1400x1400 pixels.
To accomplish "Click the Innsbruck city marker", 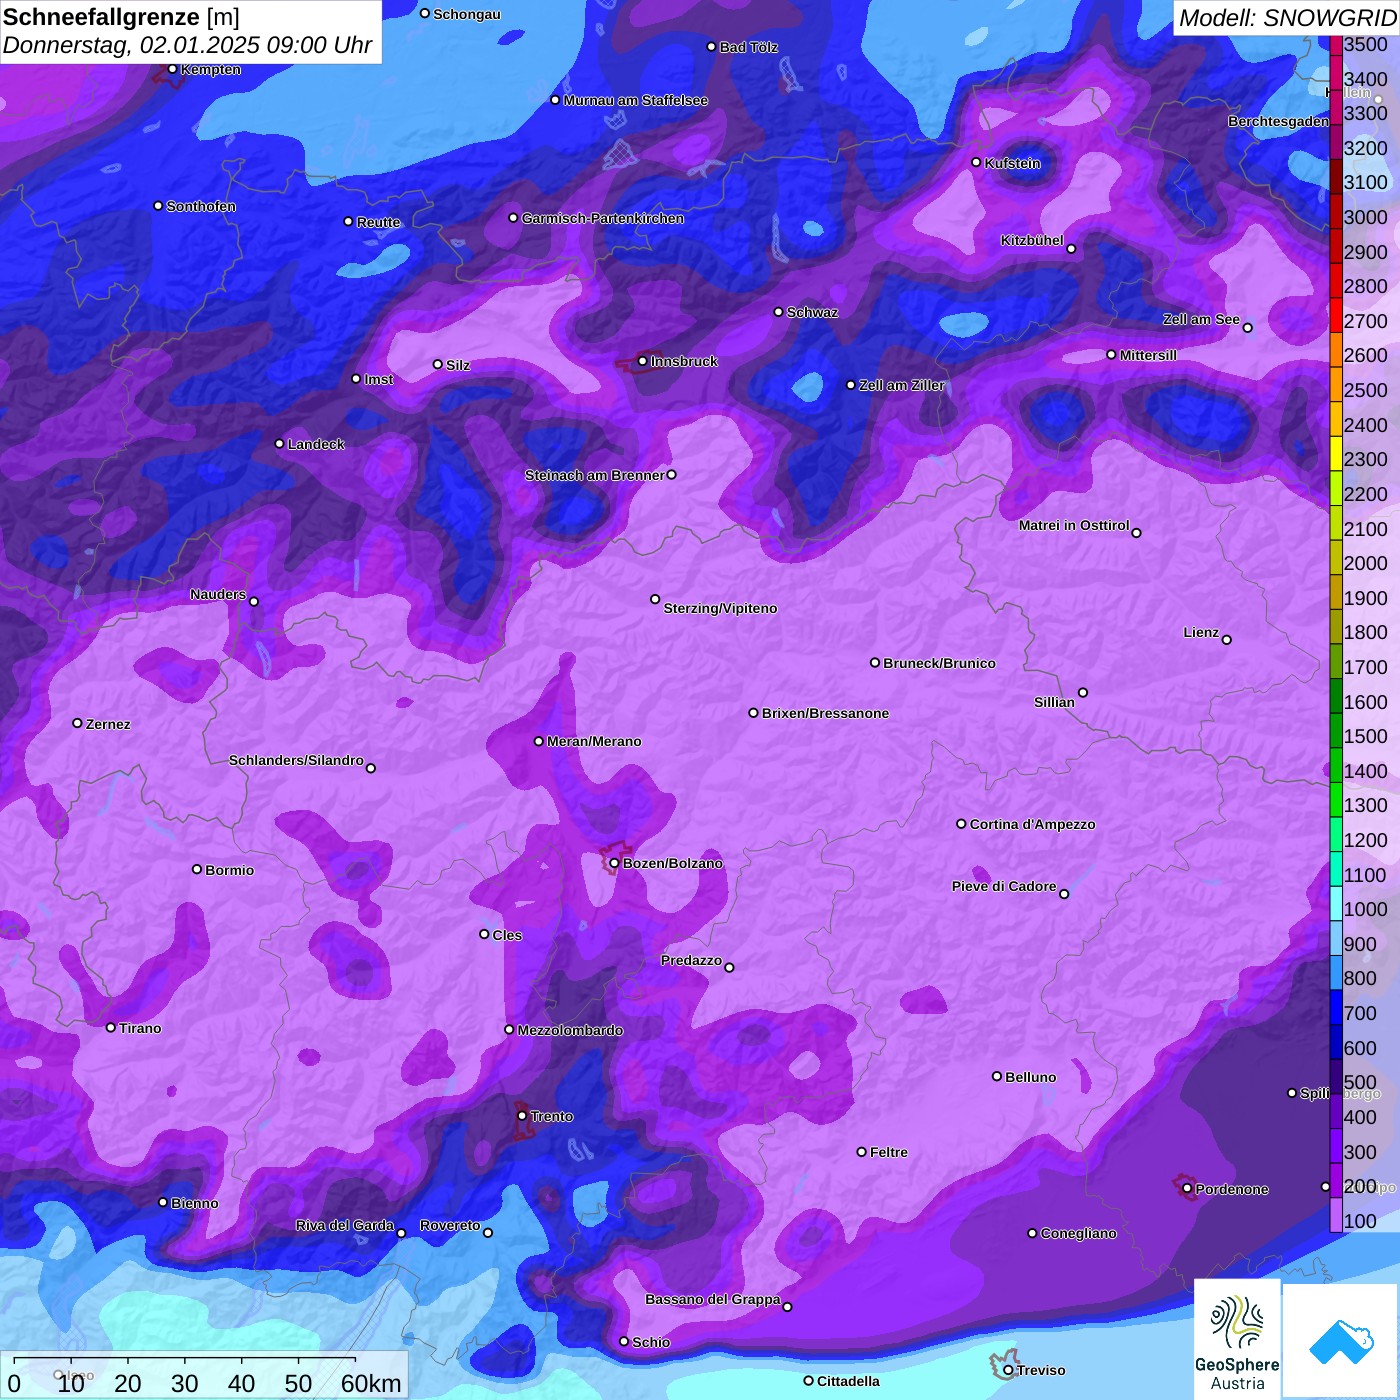I will coord(642,361).
